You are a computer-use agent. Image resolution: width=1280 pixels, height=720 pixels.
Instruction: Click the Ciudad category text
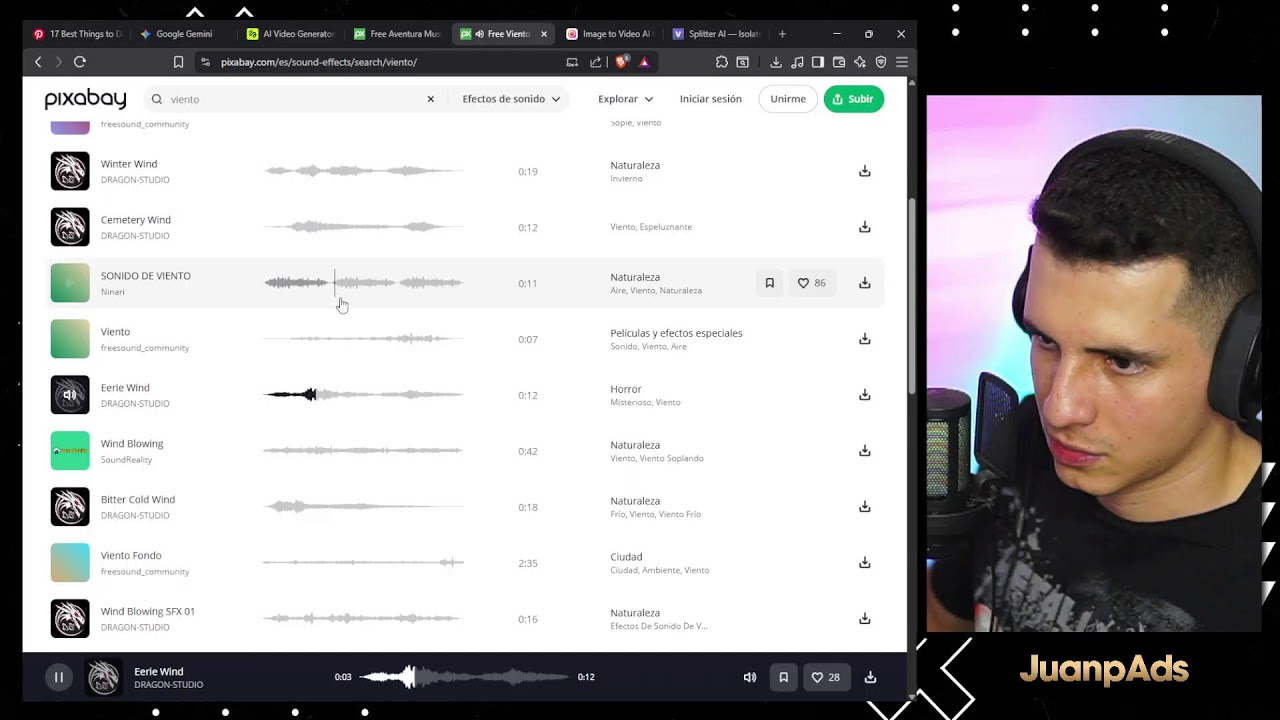(x=626, y=557)
